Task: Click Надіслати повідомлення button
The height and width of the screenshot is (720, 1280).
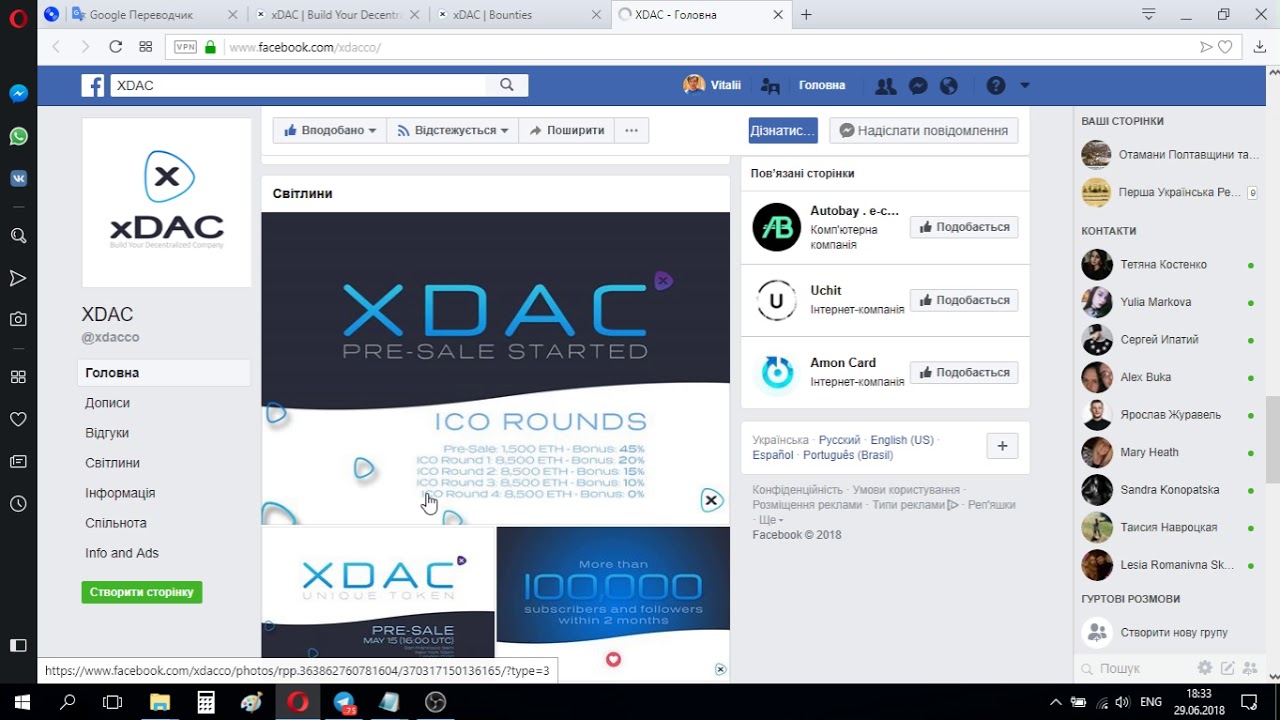Action: (x=924, y=130)
